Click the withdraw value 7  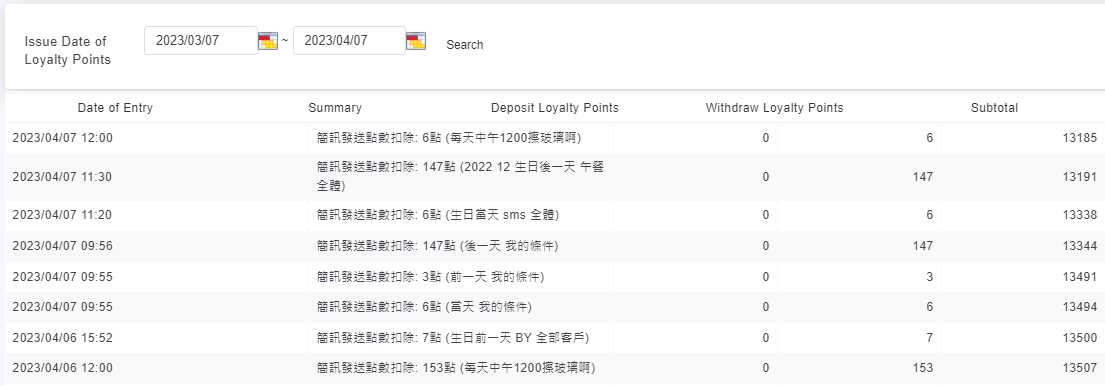(930, 338)
